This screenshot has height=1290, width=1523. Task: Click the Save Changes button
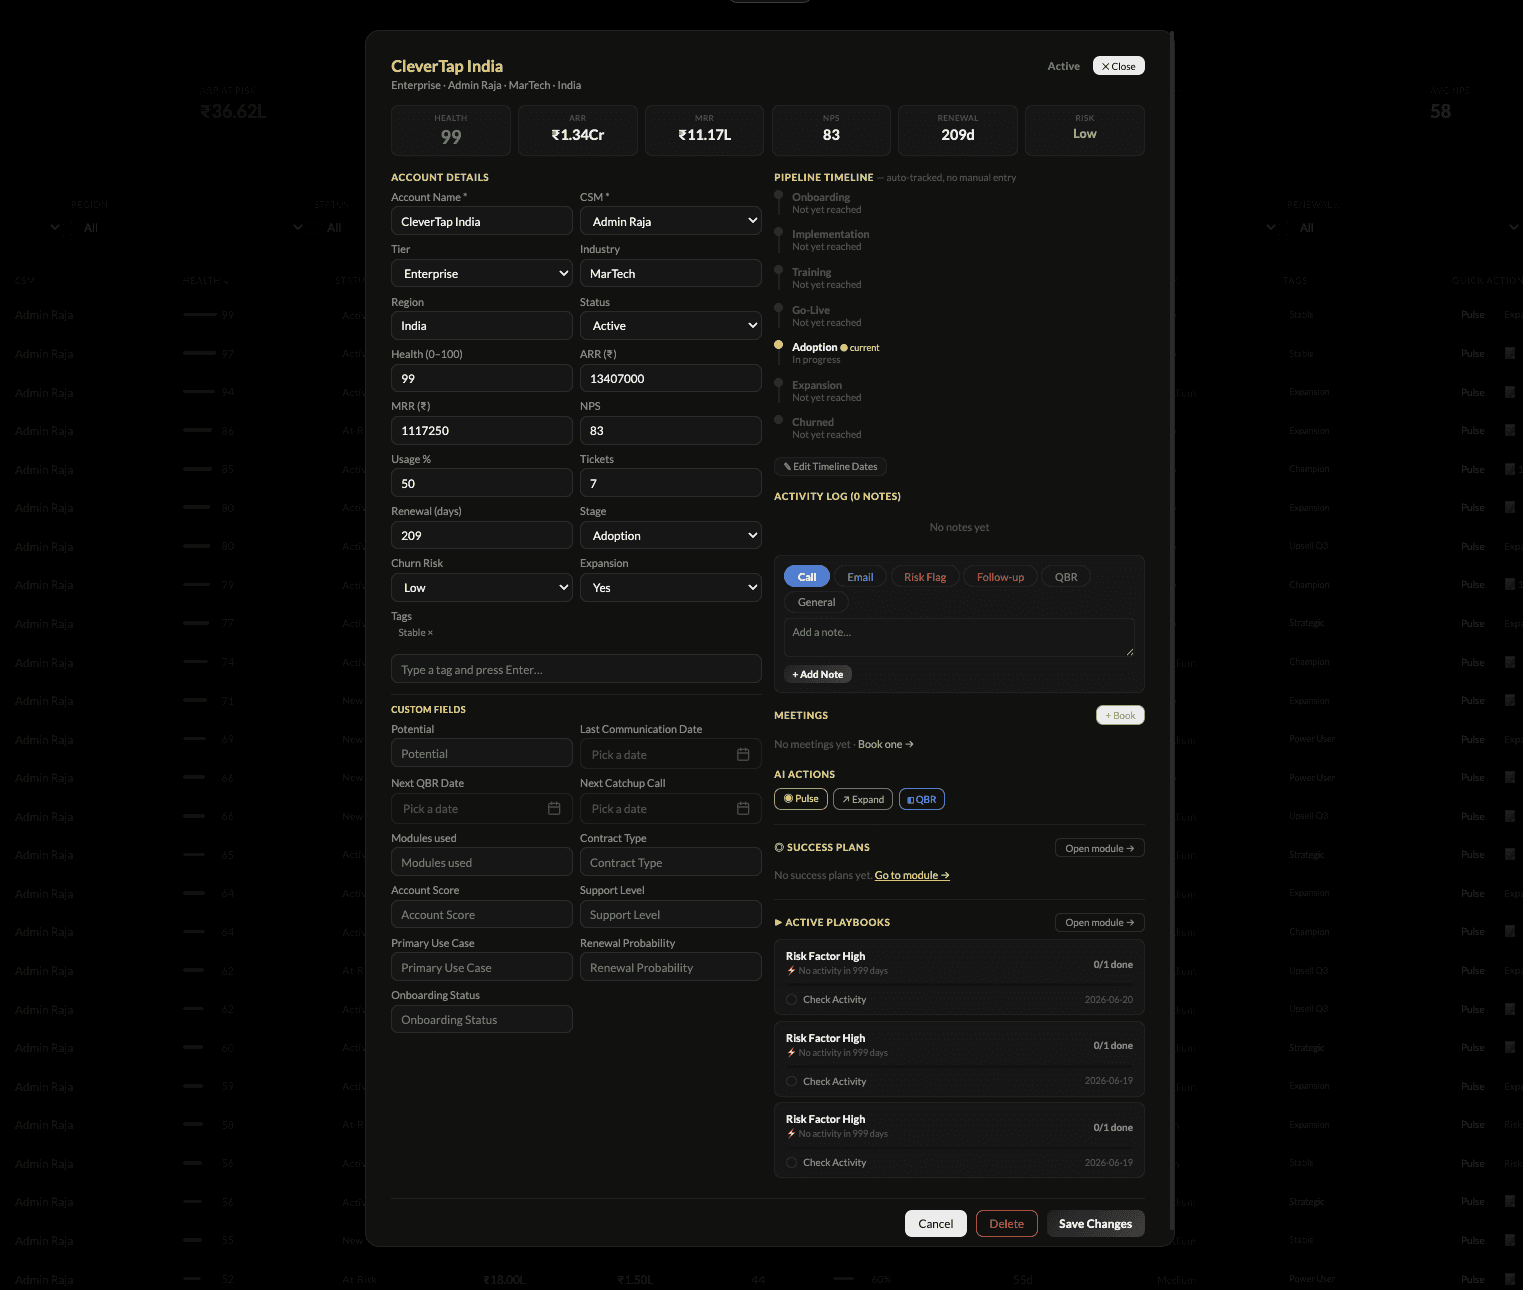pyautogui.click(x=1095, y=1223)
